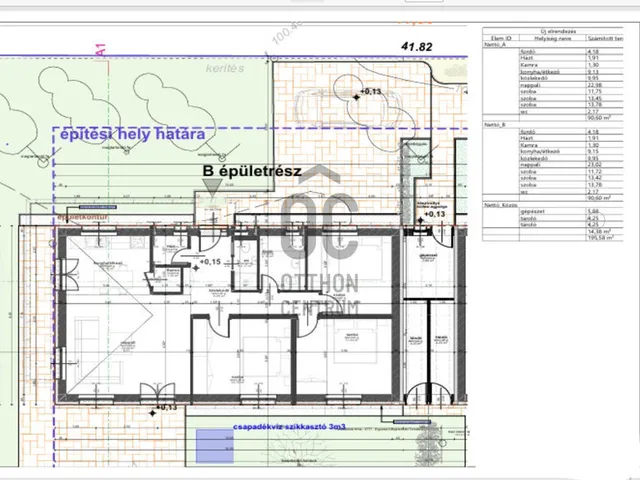Select the Nettó_B group row in table

pos(493,125)
